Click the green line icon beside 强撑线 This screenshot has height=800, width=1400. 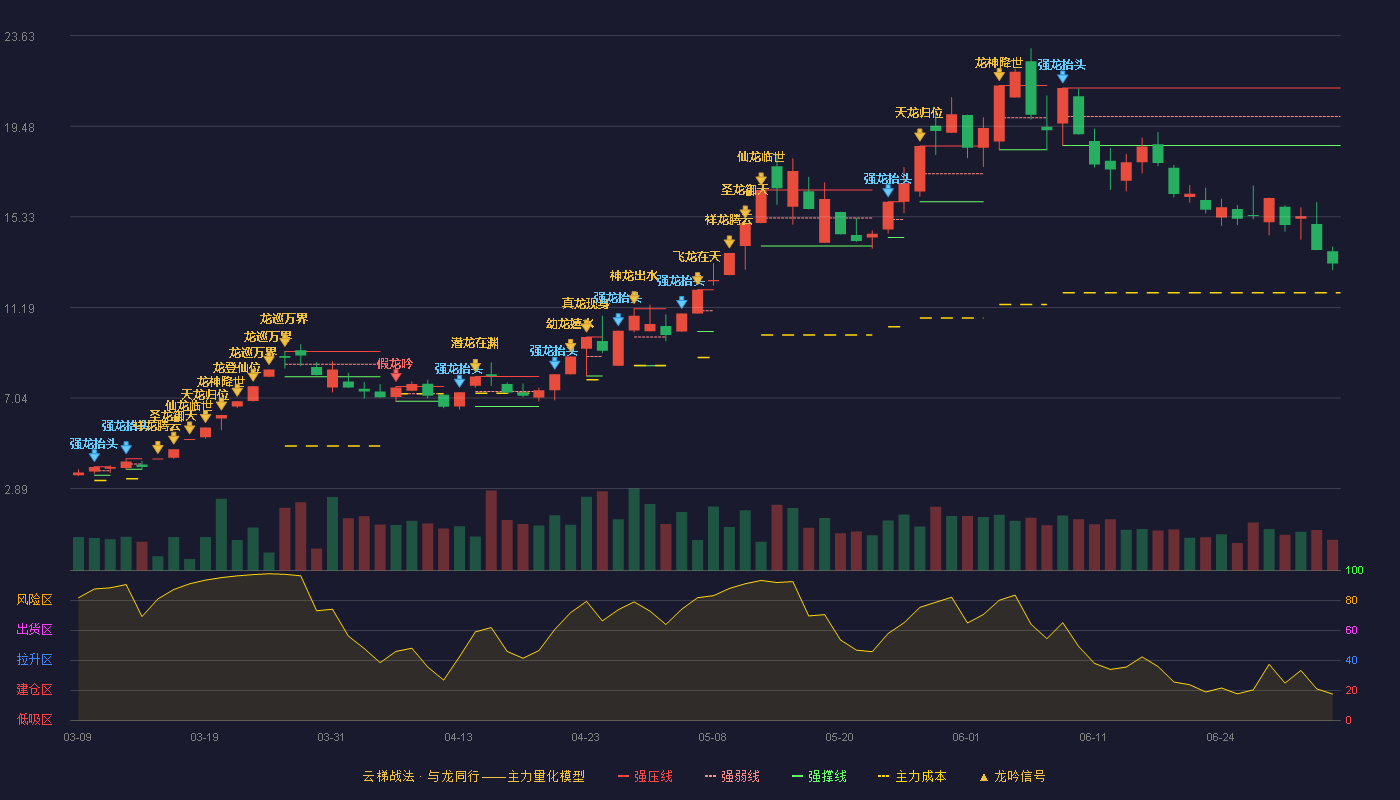pyautogui.click(x=797, y=777)
